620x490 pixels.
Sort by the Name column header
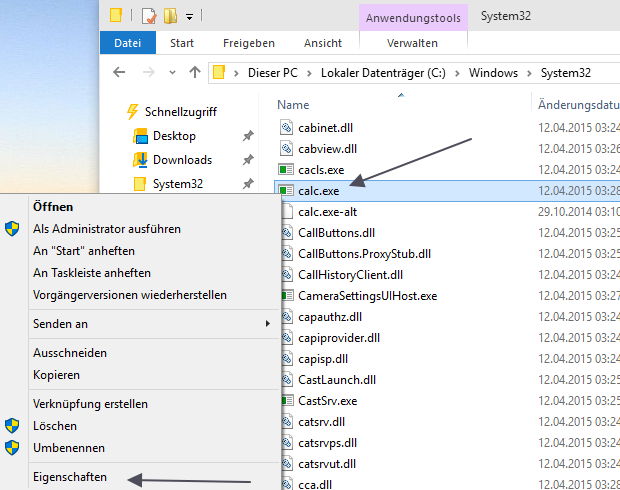(293, 105)
